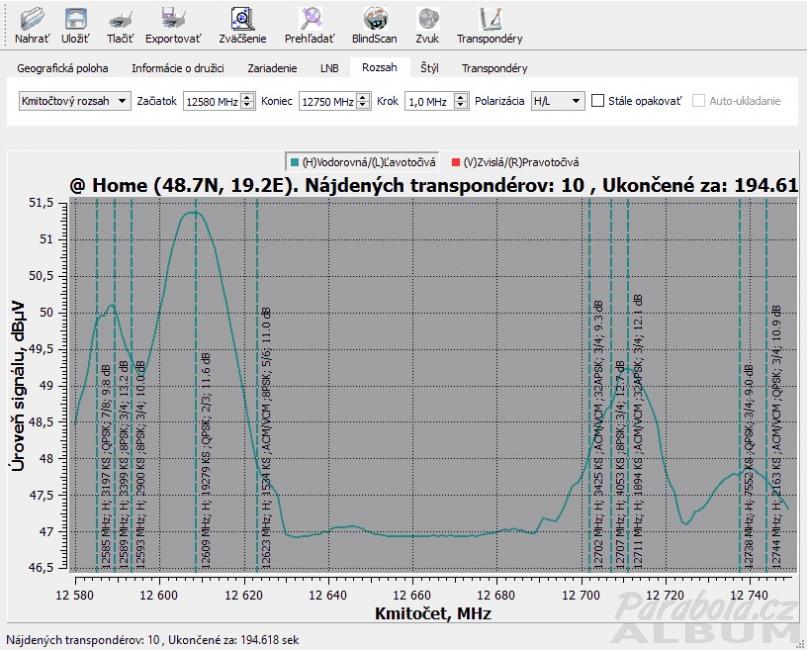Open Transpondéry from the top toolbar

[489, 25]
